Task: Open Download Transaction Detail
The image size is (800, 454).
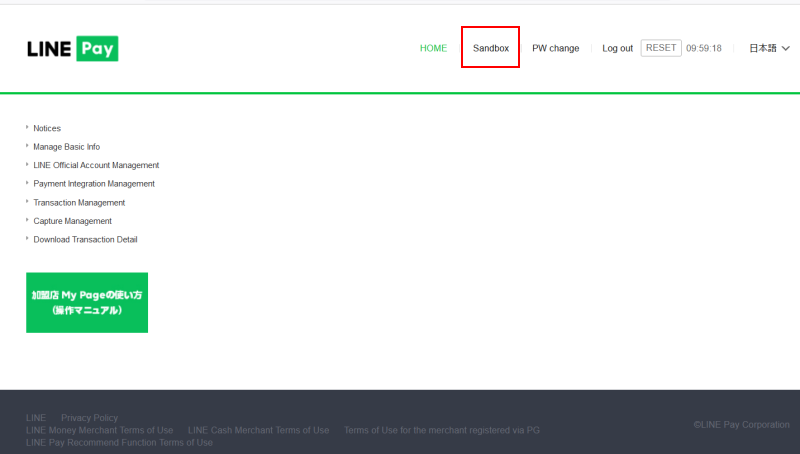Action: (x=85, y=239)
